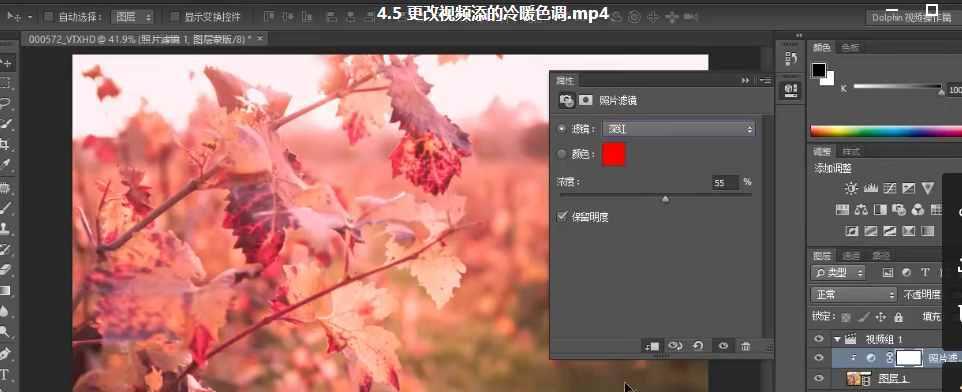Click align left edges icon in options bar
The height and width of the screenshot is (392, 962).
[x=331, y=17]
